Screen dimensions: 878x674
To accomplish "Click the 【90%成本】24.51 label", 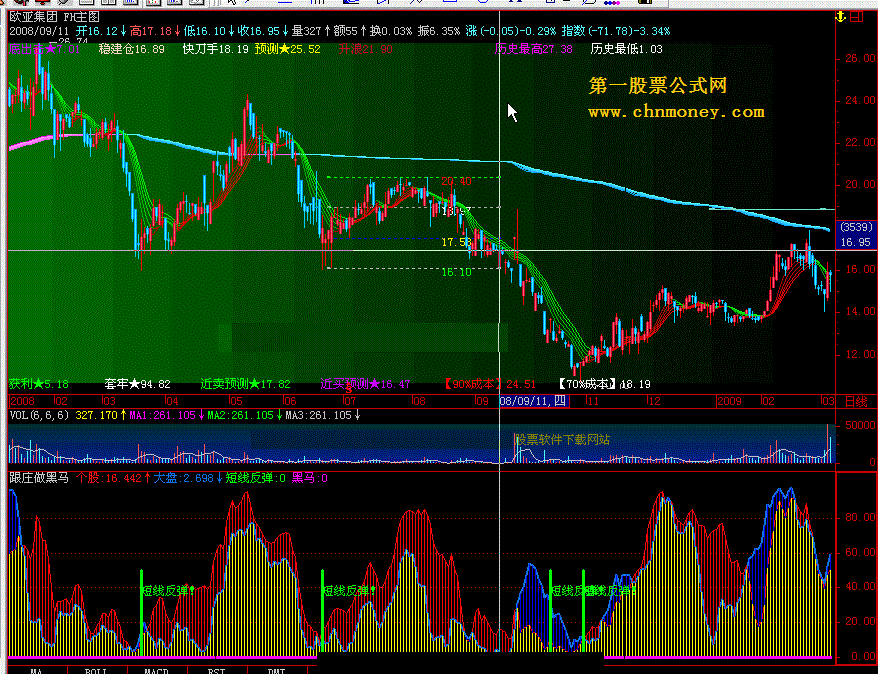I will click(x=489, y=385).
